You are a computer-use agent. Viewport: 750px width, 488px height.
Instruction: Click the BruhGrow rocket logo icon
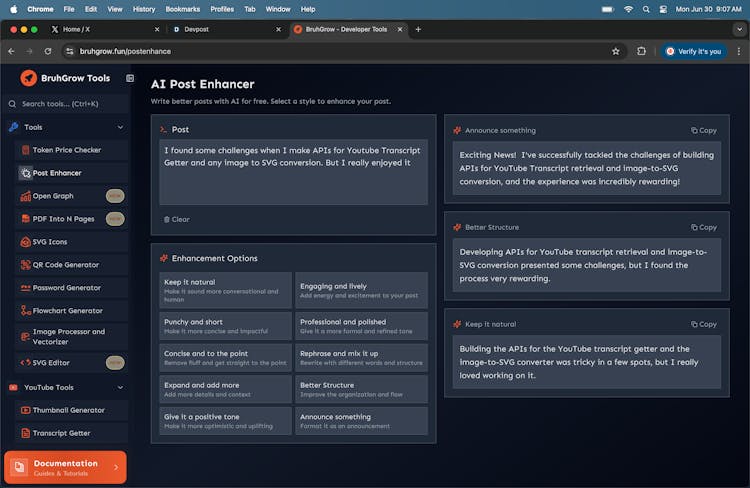point(28,78)
